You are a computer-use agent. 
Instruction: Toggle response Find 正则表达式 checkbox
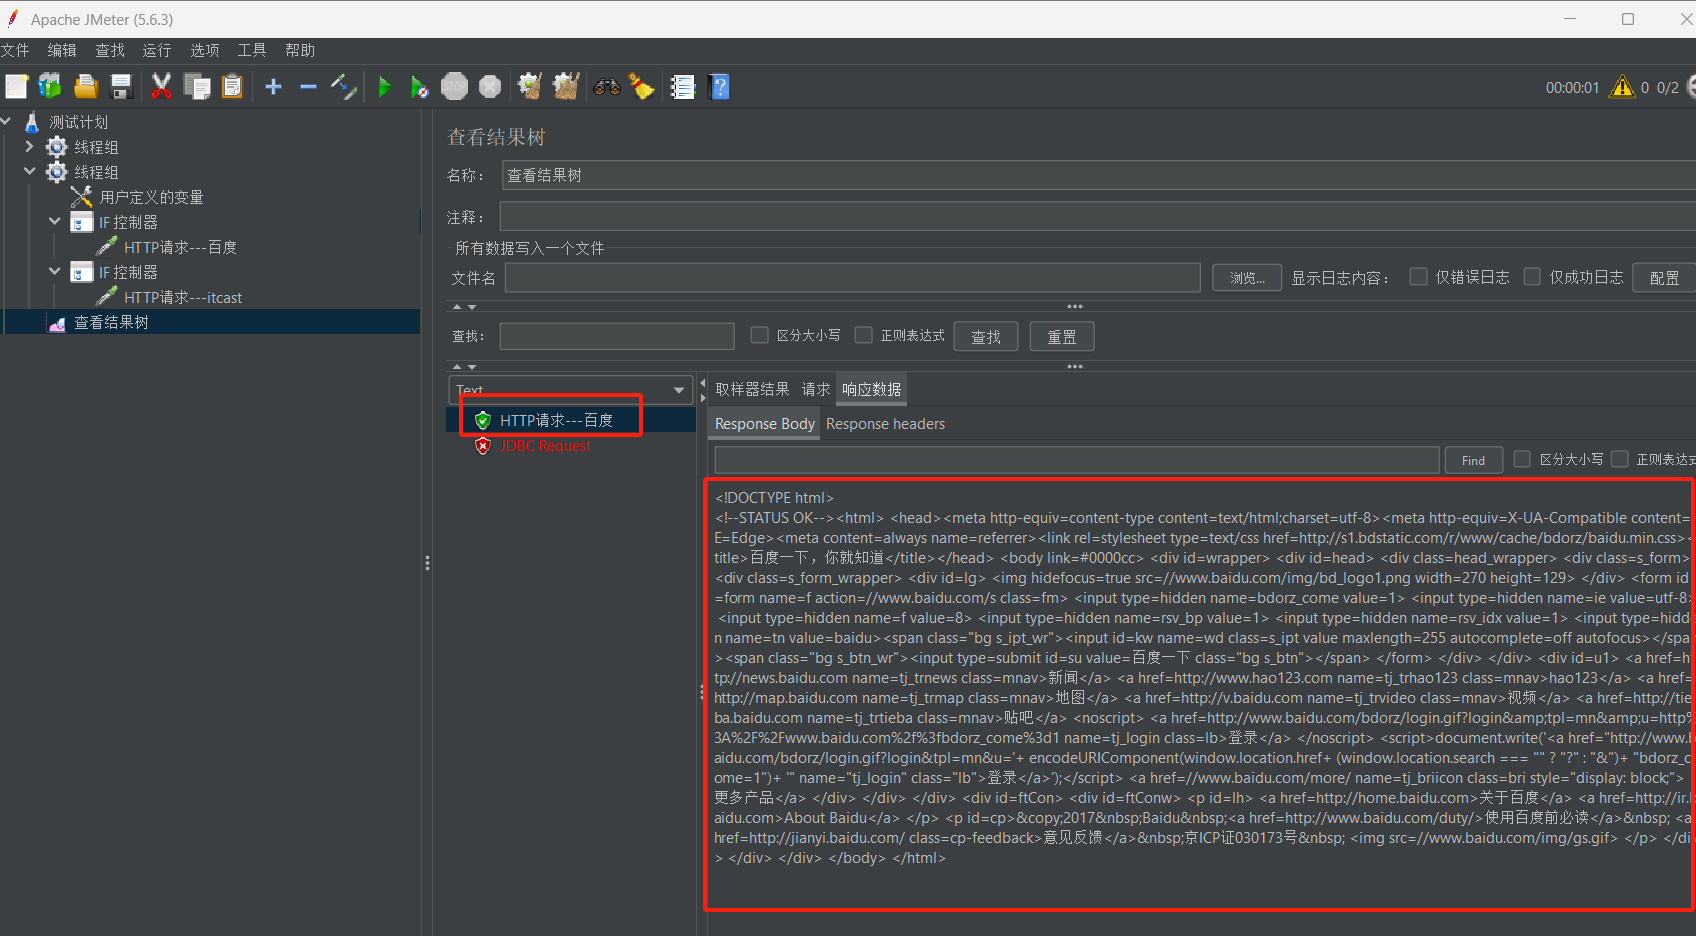pyautogui.click(x=1619, y=459)
